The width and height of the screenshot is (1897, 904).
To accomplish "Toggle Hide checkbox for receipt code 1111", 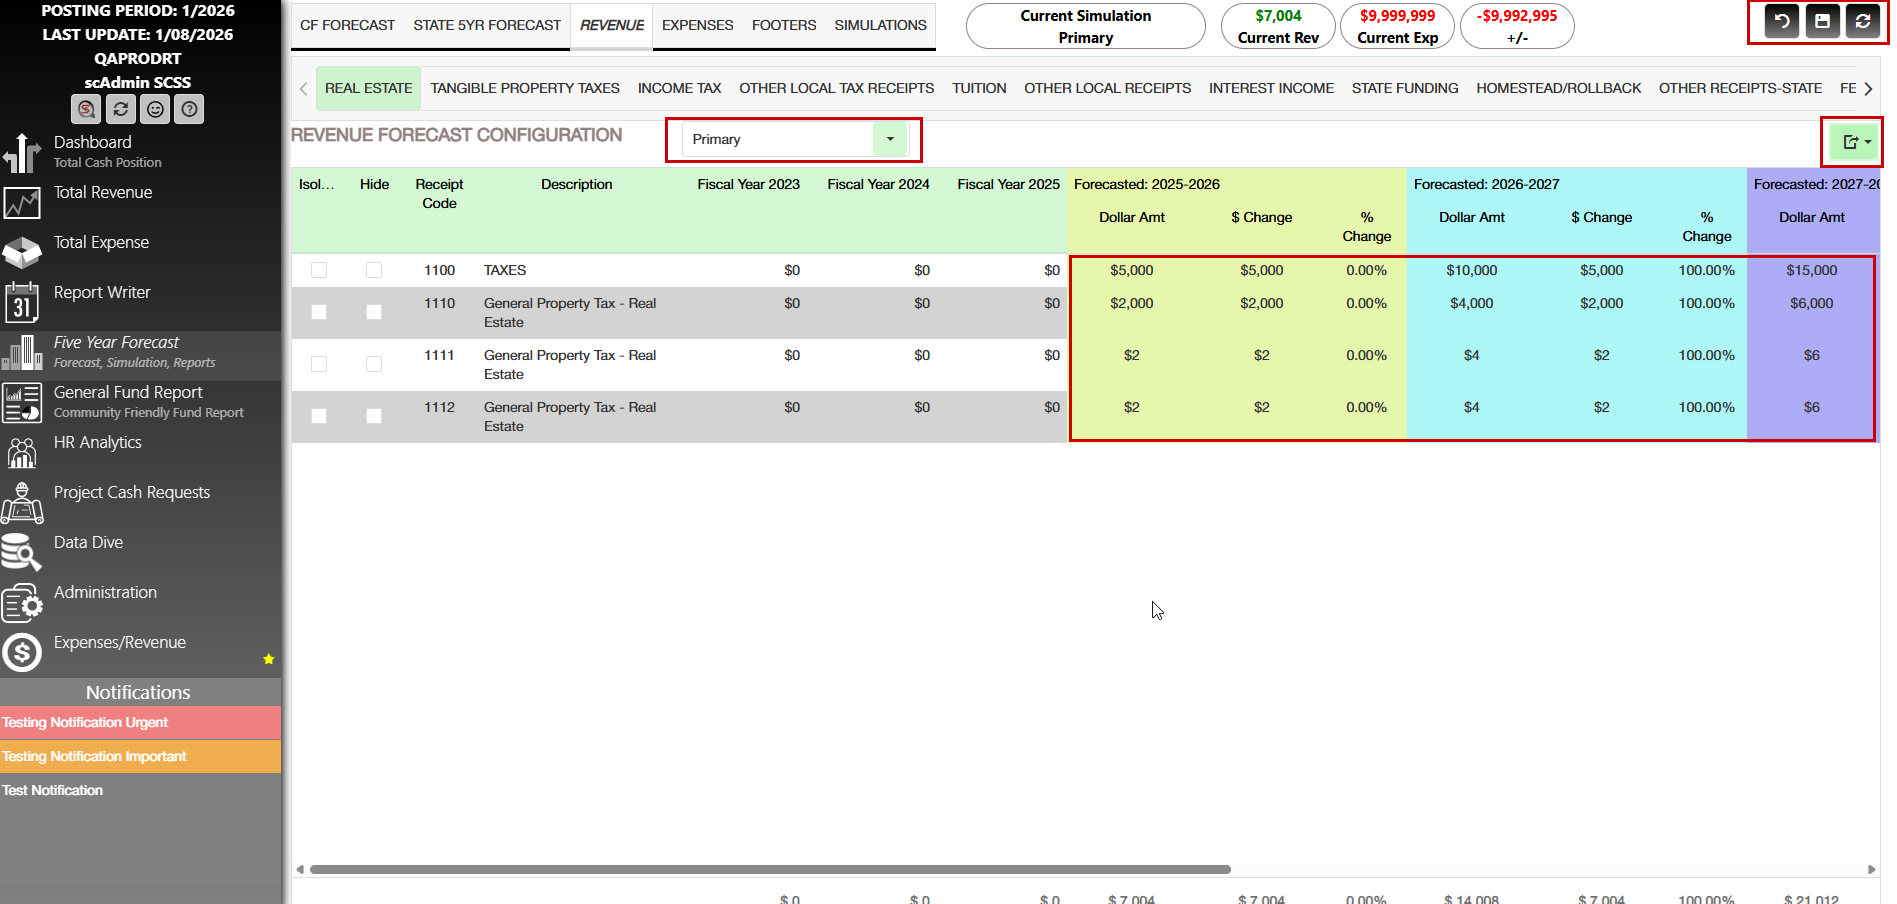I will click(374, 364).
